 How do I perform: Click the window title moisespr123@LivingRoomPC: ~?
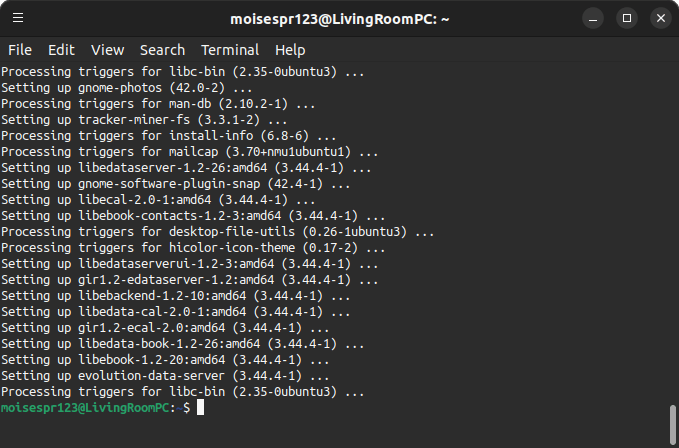pos(340,19)
